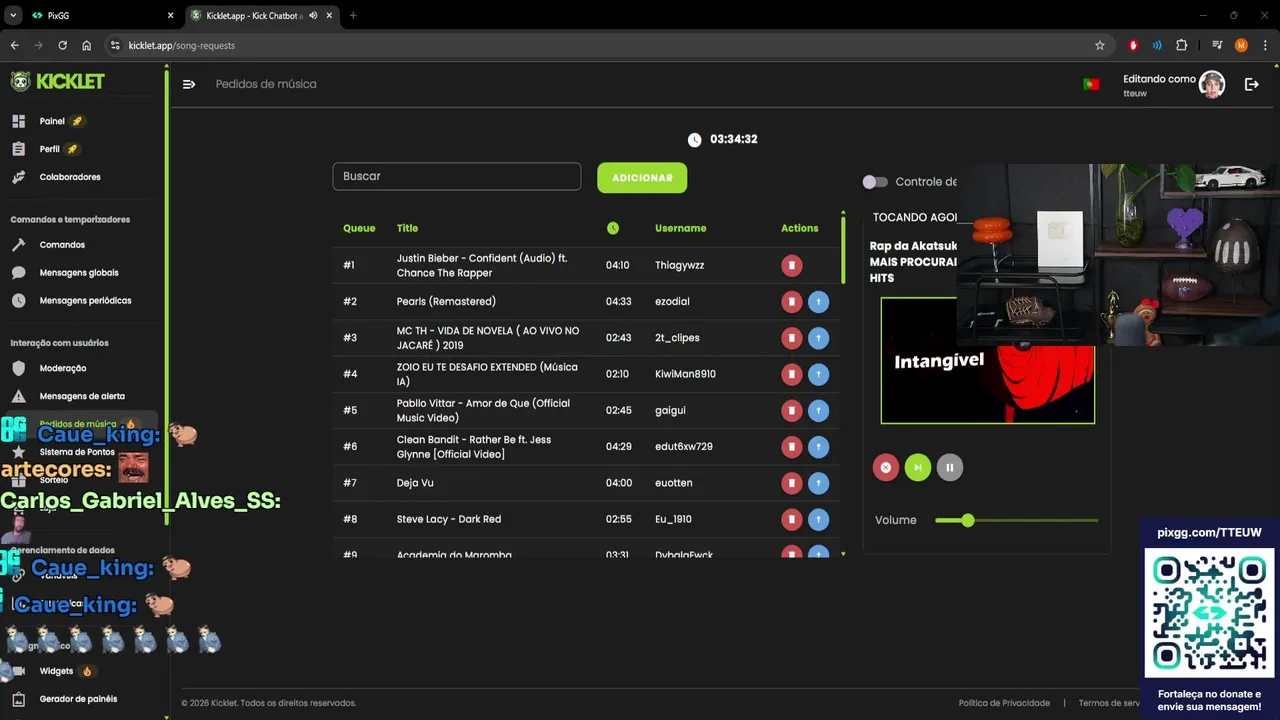Click the ADICIONAR button

point(642,177)
